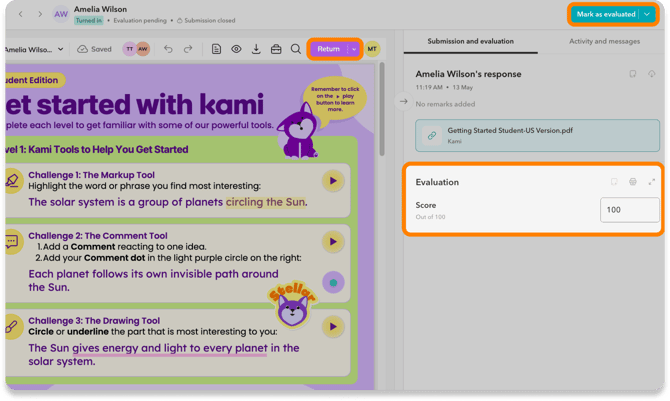Toggle the eye visibility icon
670x401 pixels.
(236, 49)
